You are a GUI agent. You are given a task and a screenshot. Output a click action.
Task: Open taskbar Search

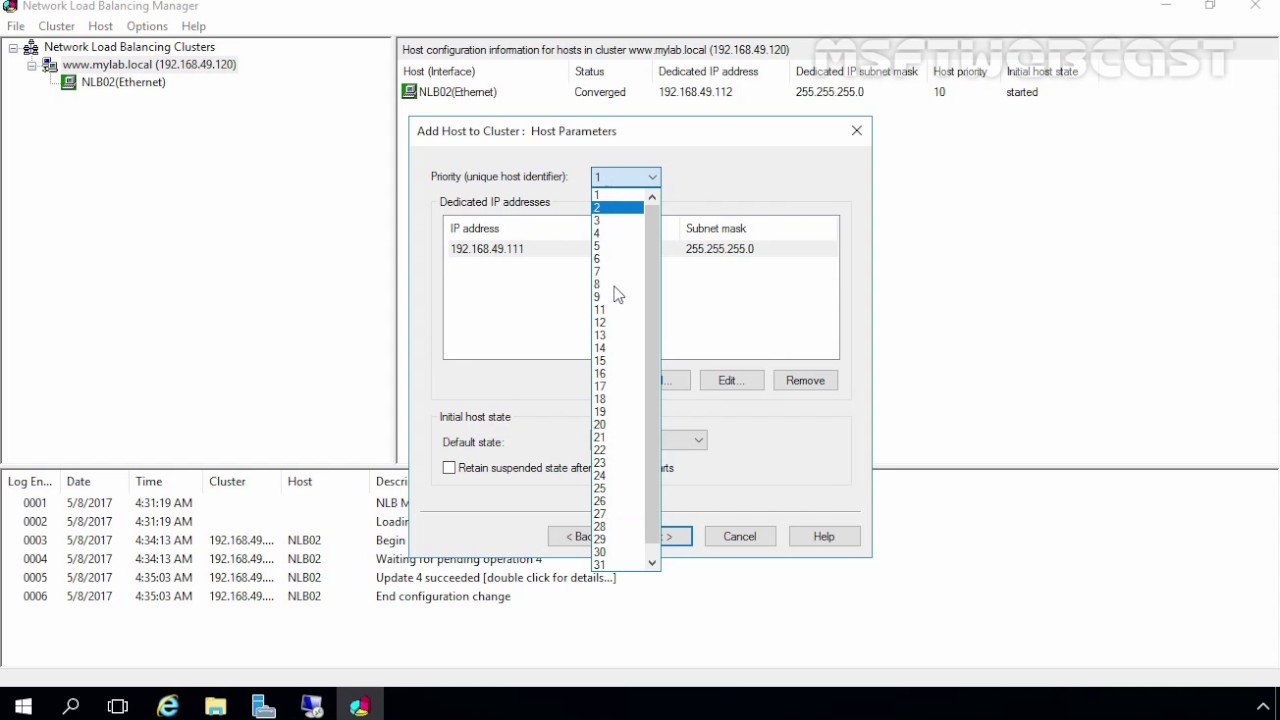click(71, 706)
